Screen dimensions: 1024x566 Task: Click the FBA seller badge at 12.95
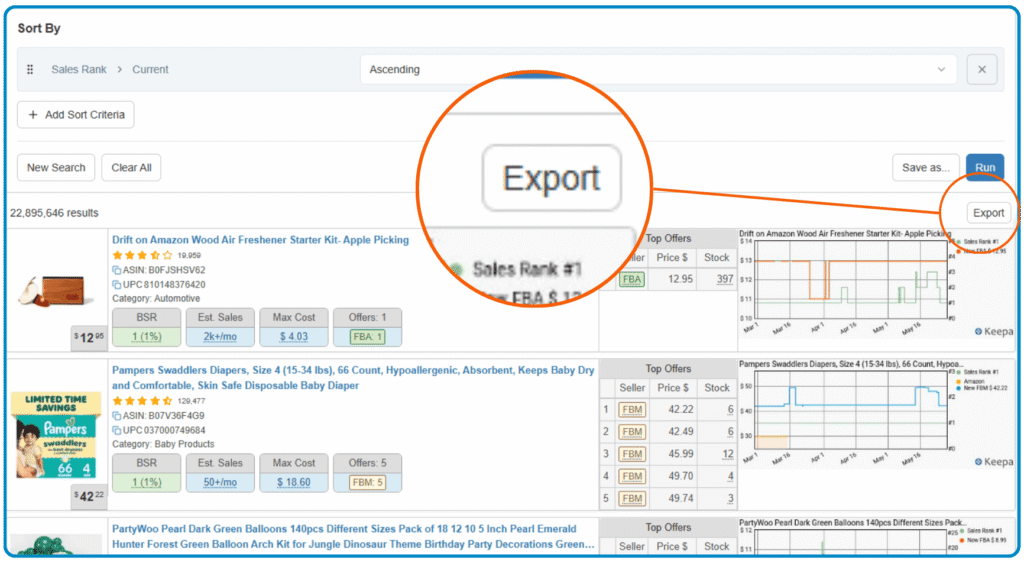click(x=632, y=279)
